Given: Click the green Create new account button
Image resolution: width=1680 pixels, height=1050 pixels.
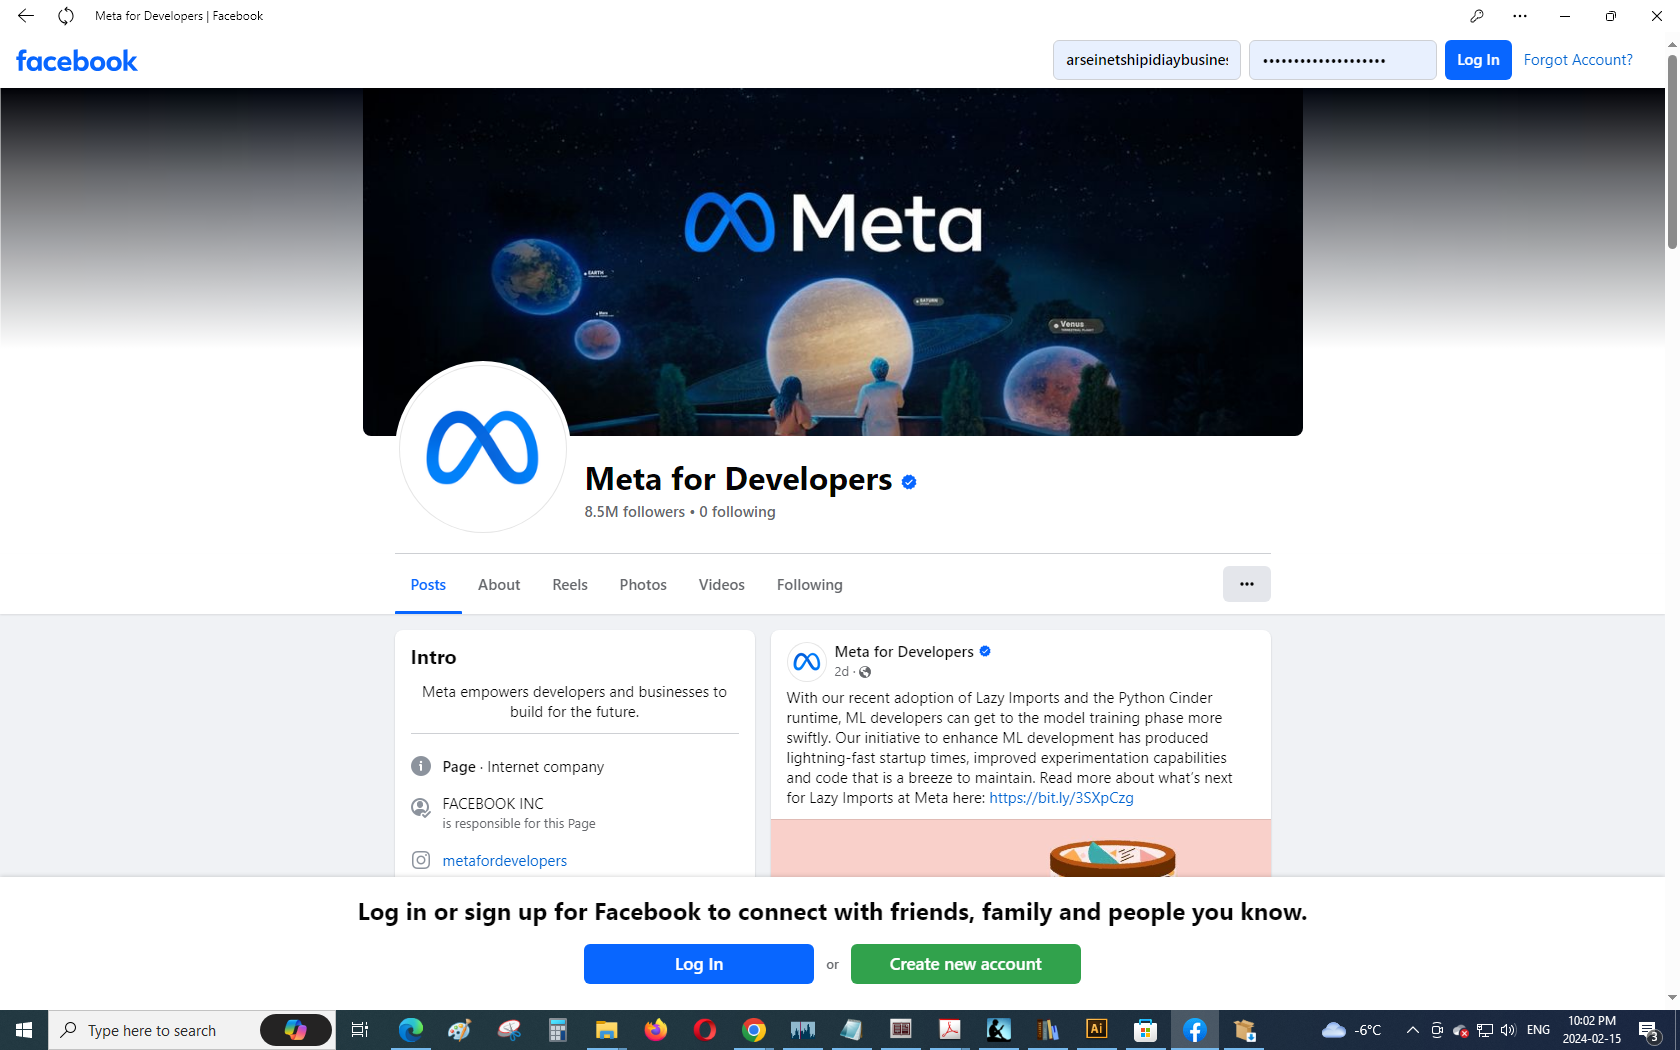Looking at the screenshot, I should (965, 964).
